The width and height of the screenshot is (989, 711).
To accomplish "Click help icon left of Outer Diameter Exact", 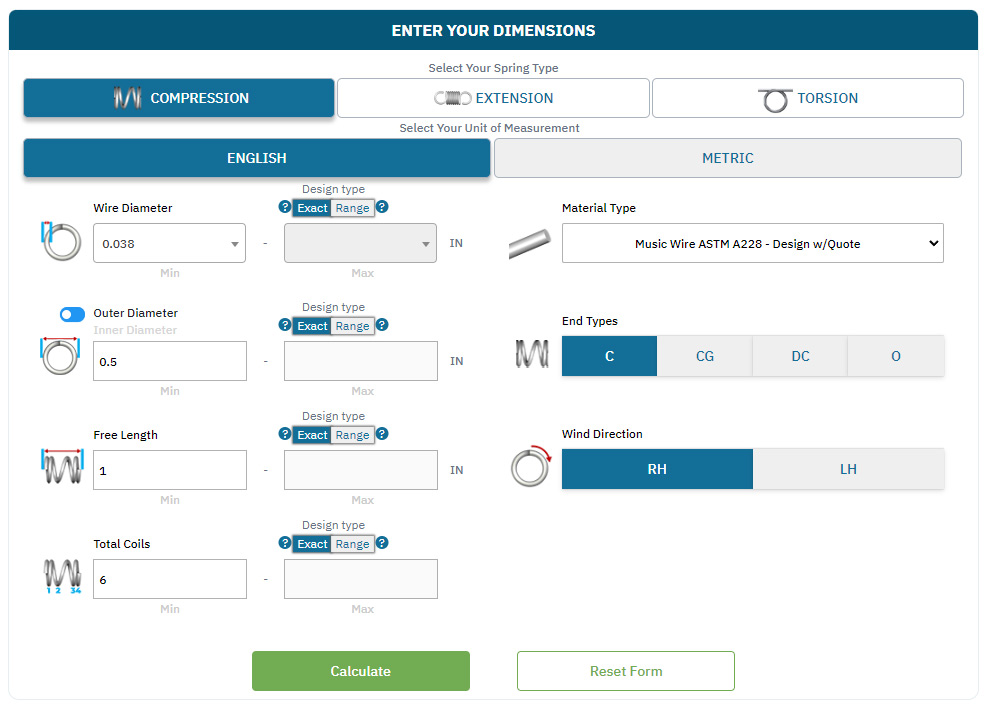I will pos(285,326).
